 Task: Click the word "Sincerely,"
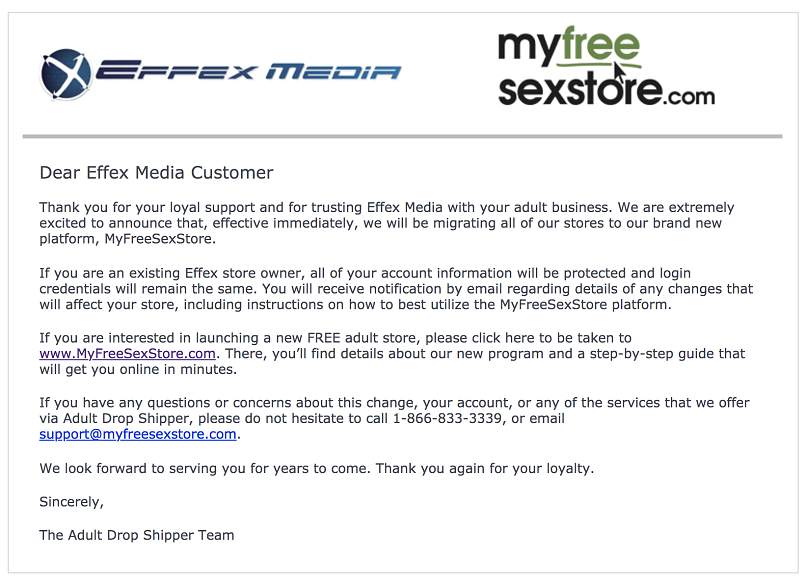[x=71, y=502]
